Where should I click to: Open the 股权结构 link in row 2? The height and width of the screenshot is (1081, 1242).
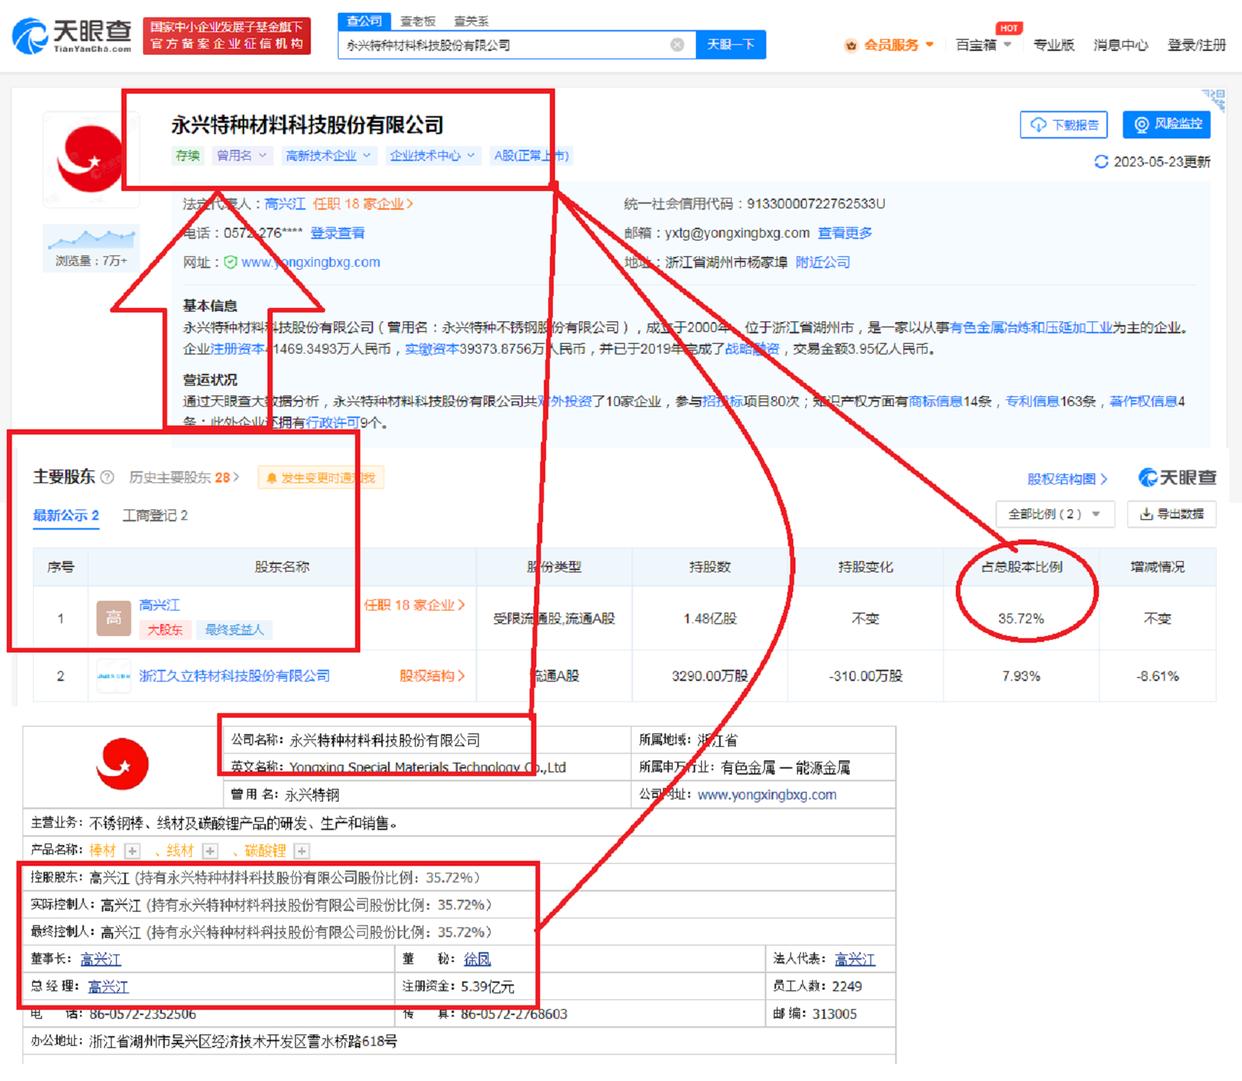(x=432, y=676)
